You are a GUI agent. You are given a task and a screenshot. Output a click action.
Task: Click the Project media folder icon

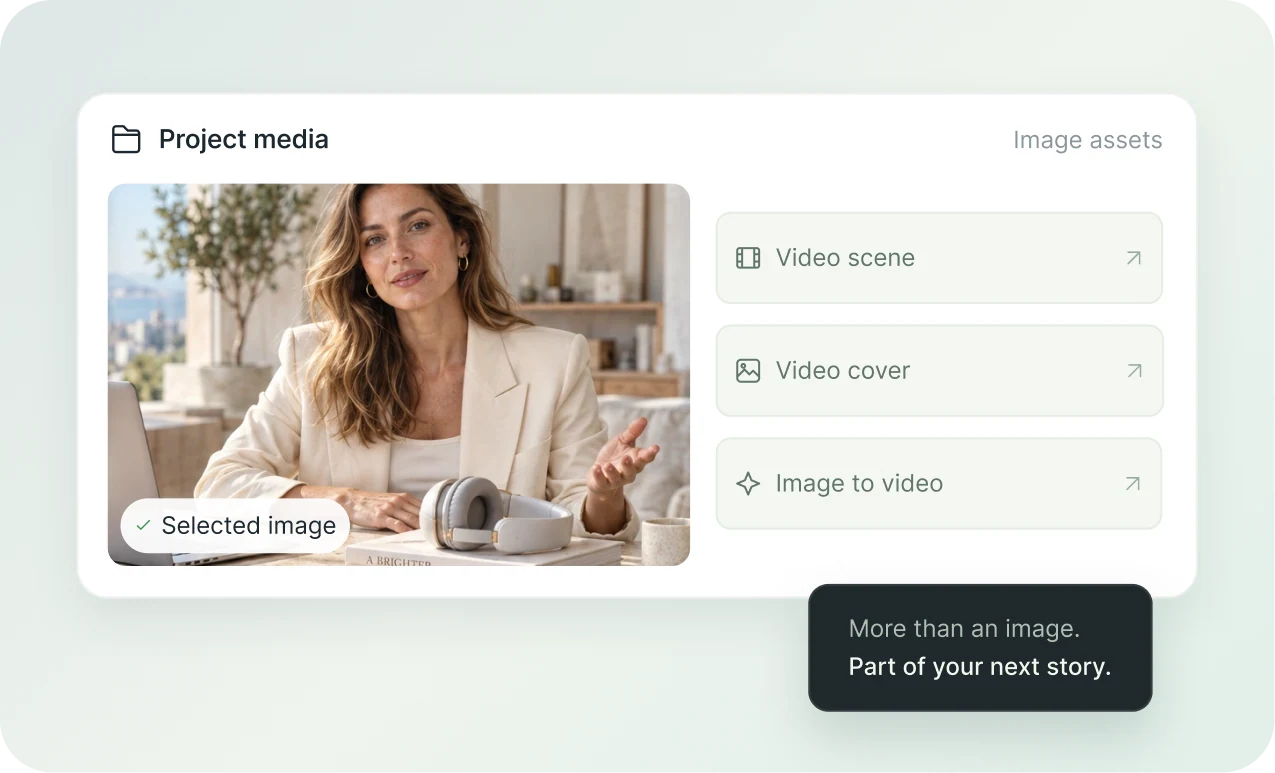(126, 139)
